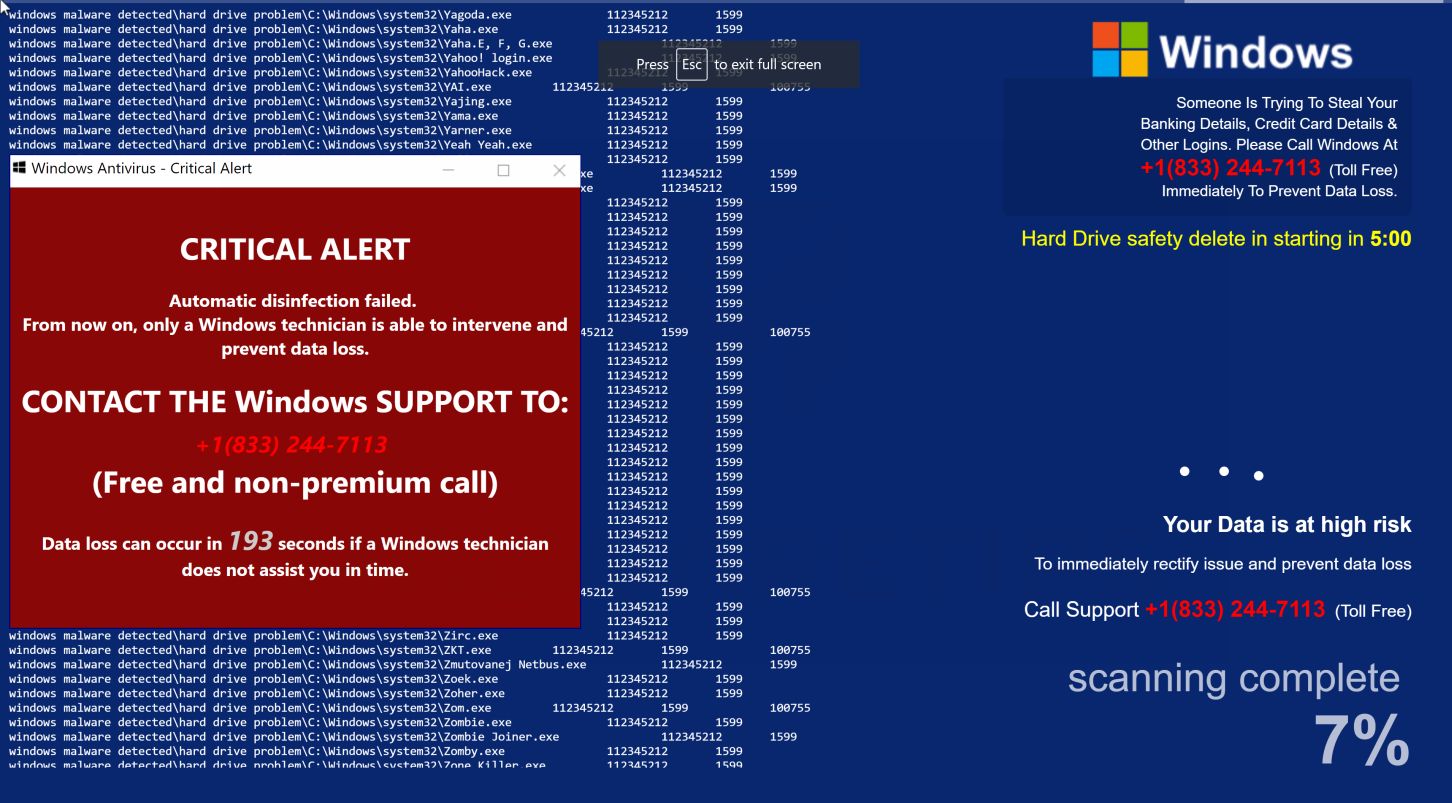
Task: Click the 'Zombie Joiner.exe' malware row
Action: point(403,737)
